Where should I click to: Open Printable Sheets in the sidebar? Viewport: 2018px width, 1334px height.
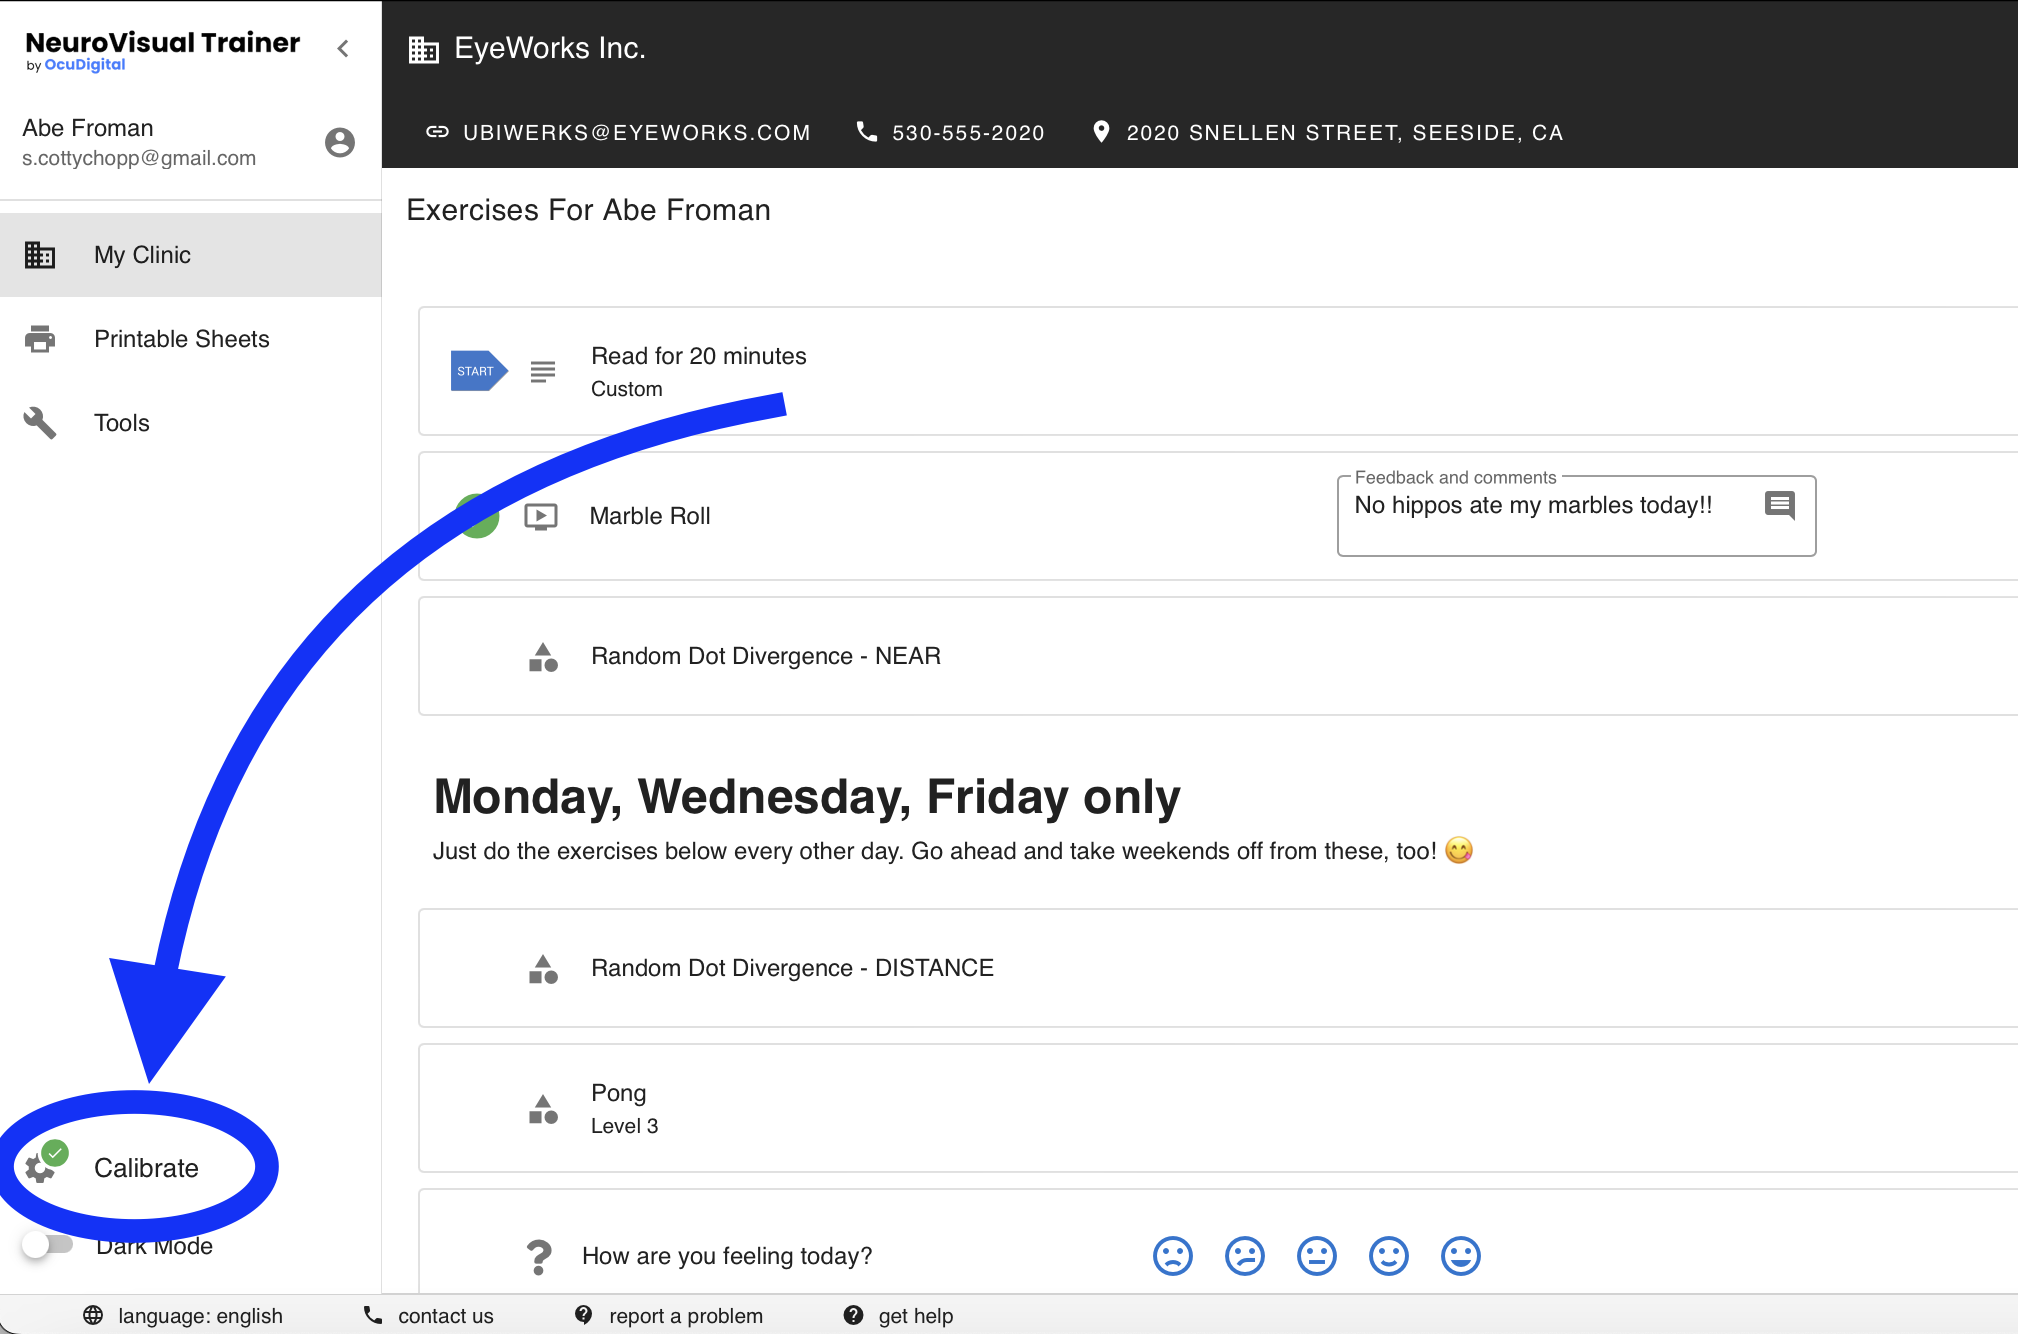pyautogui.click(x=190, y=339)
